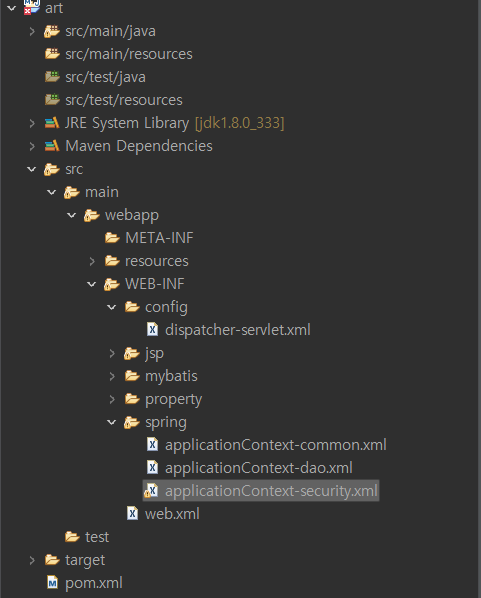Click the test folder icon
This screenshot has height=598, width=481.
[x=72, y=537]
